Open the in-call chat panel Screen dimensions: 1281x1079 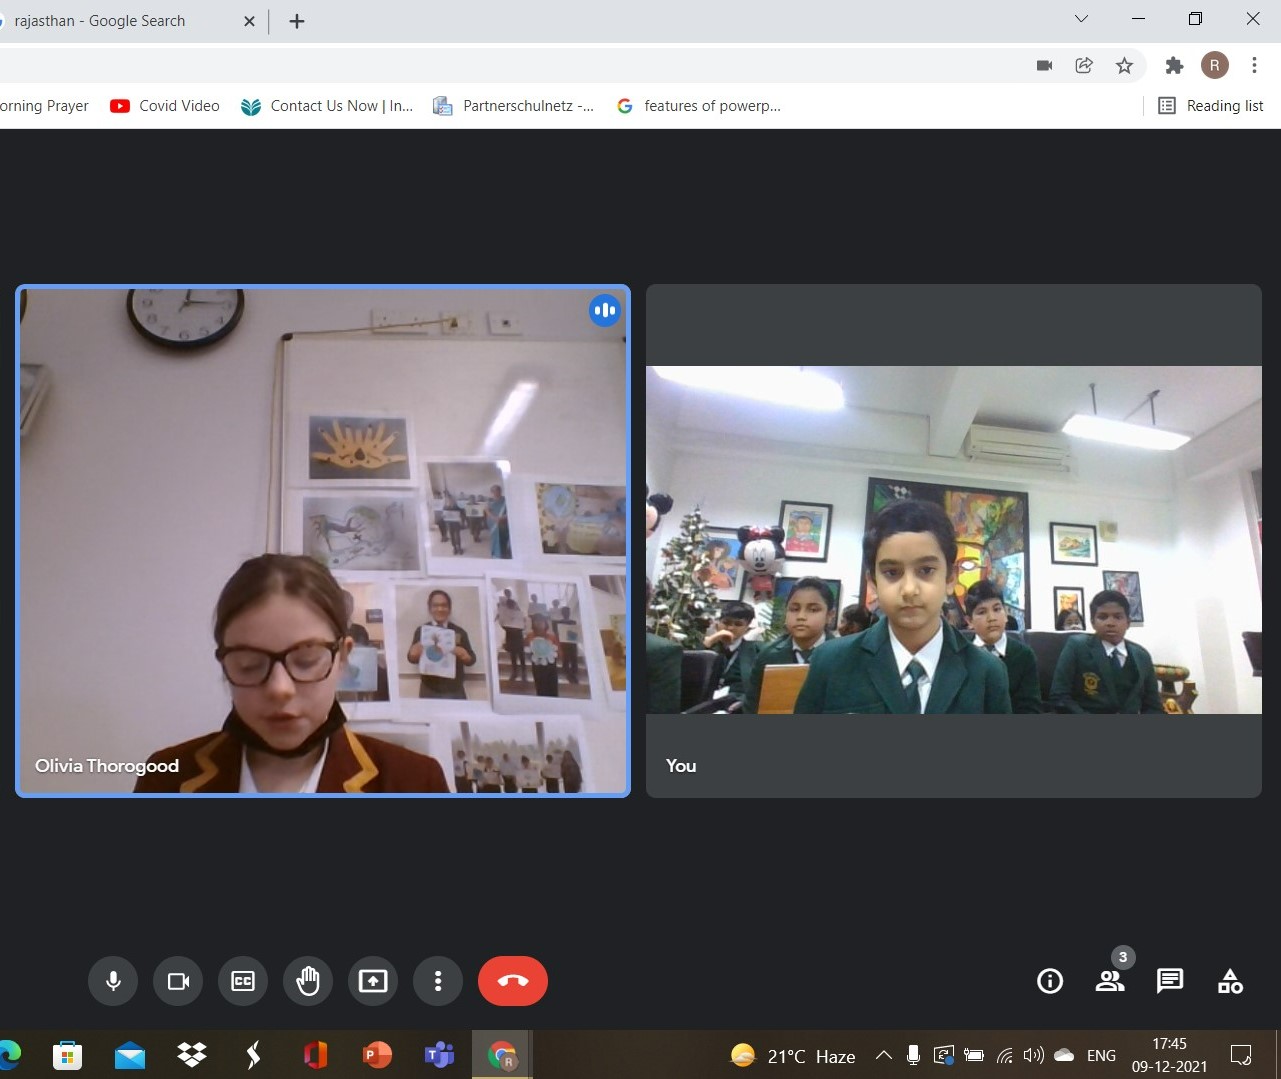click(x=1170, y=981)
